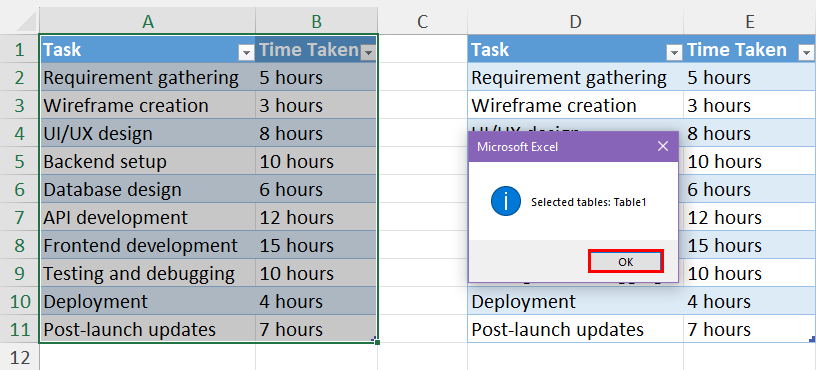Click 'UI/UX design' cell in column A
The image size is (816, 370).
pos(148,134)
